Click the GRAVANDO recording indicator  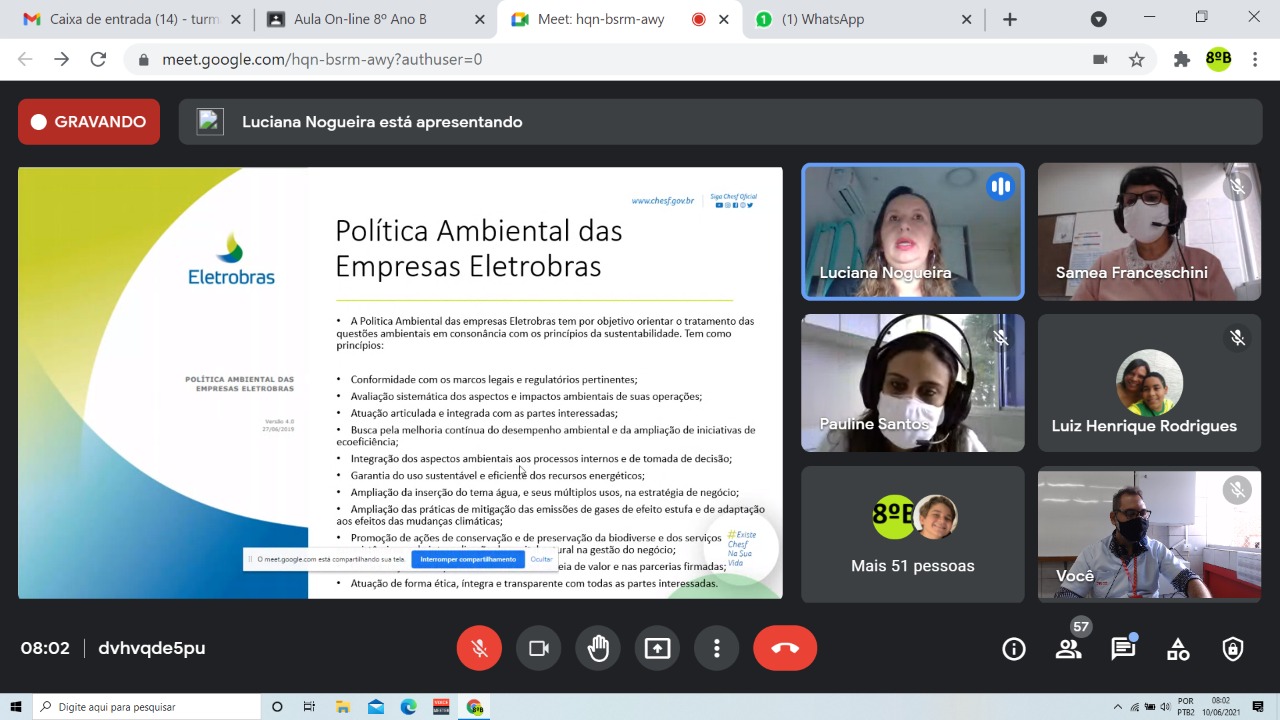pyautogui.click(x=89, y=122)
